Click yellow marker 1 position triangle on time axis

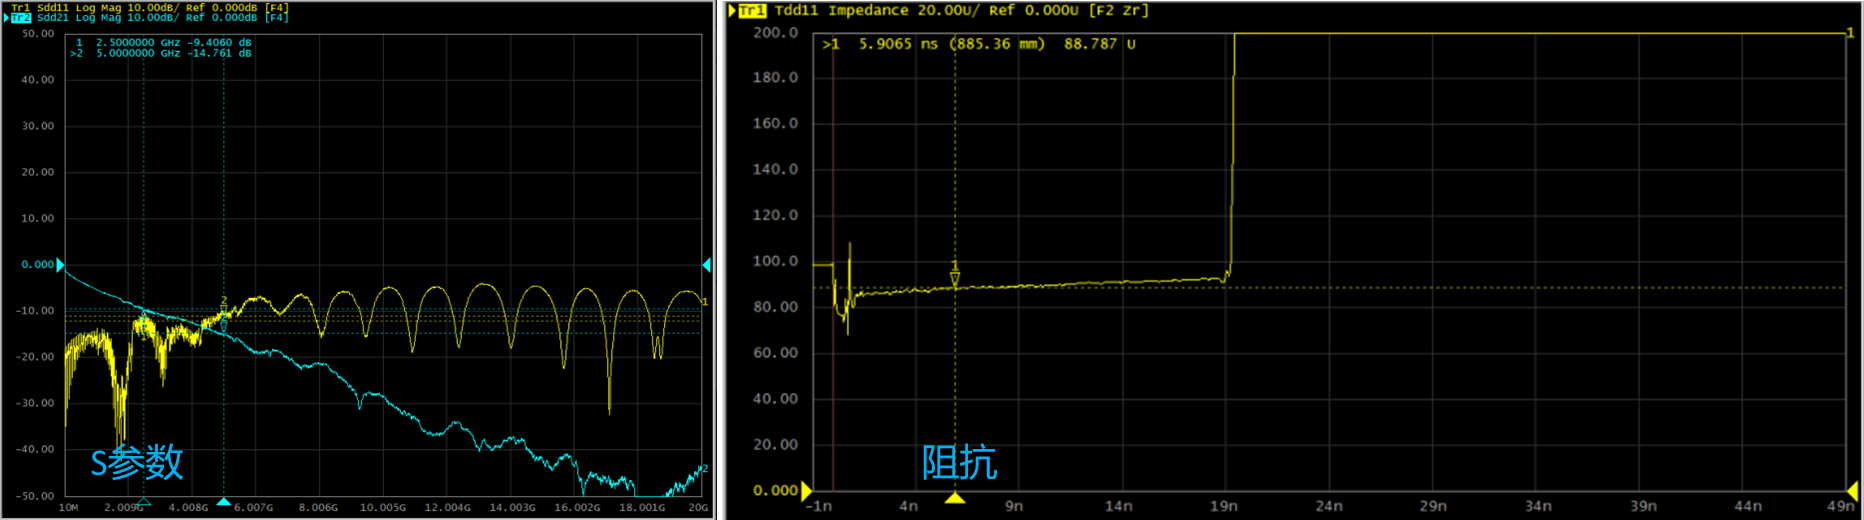[x=955, y=497]
